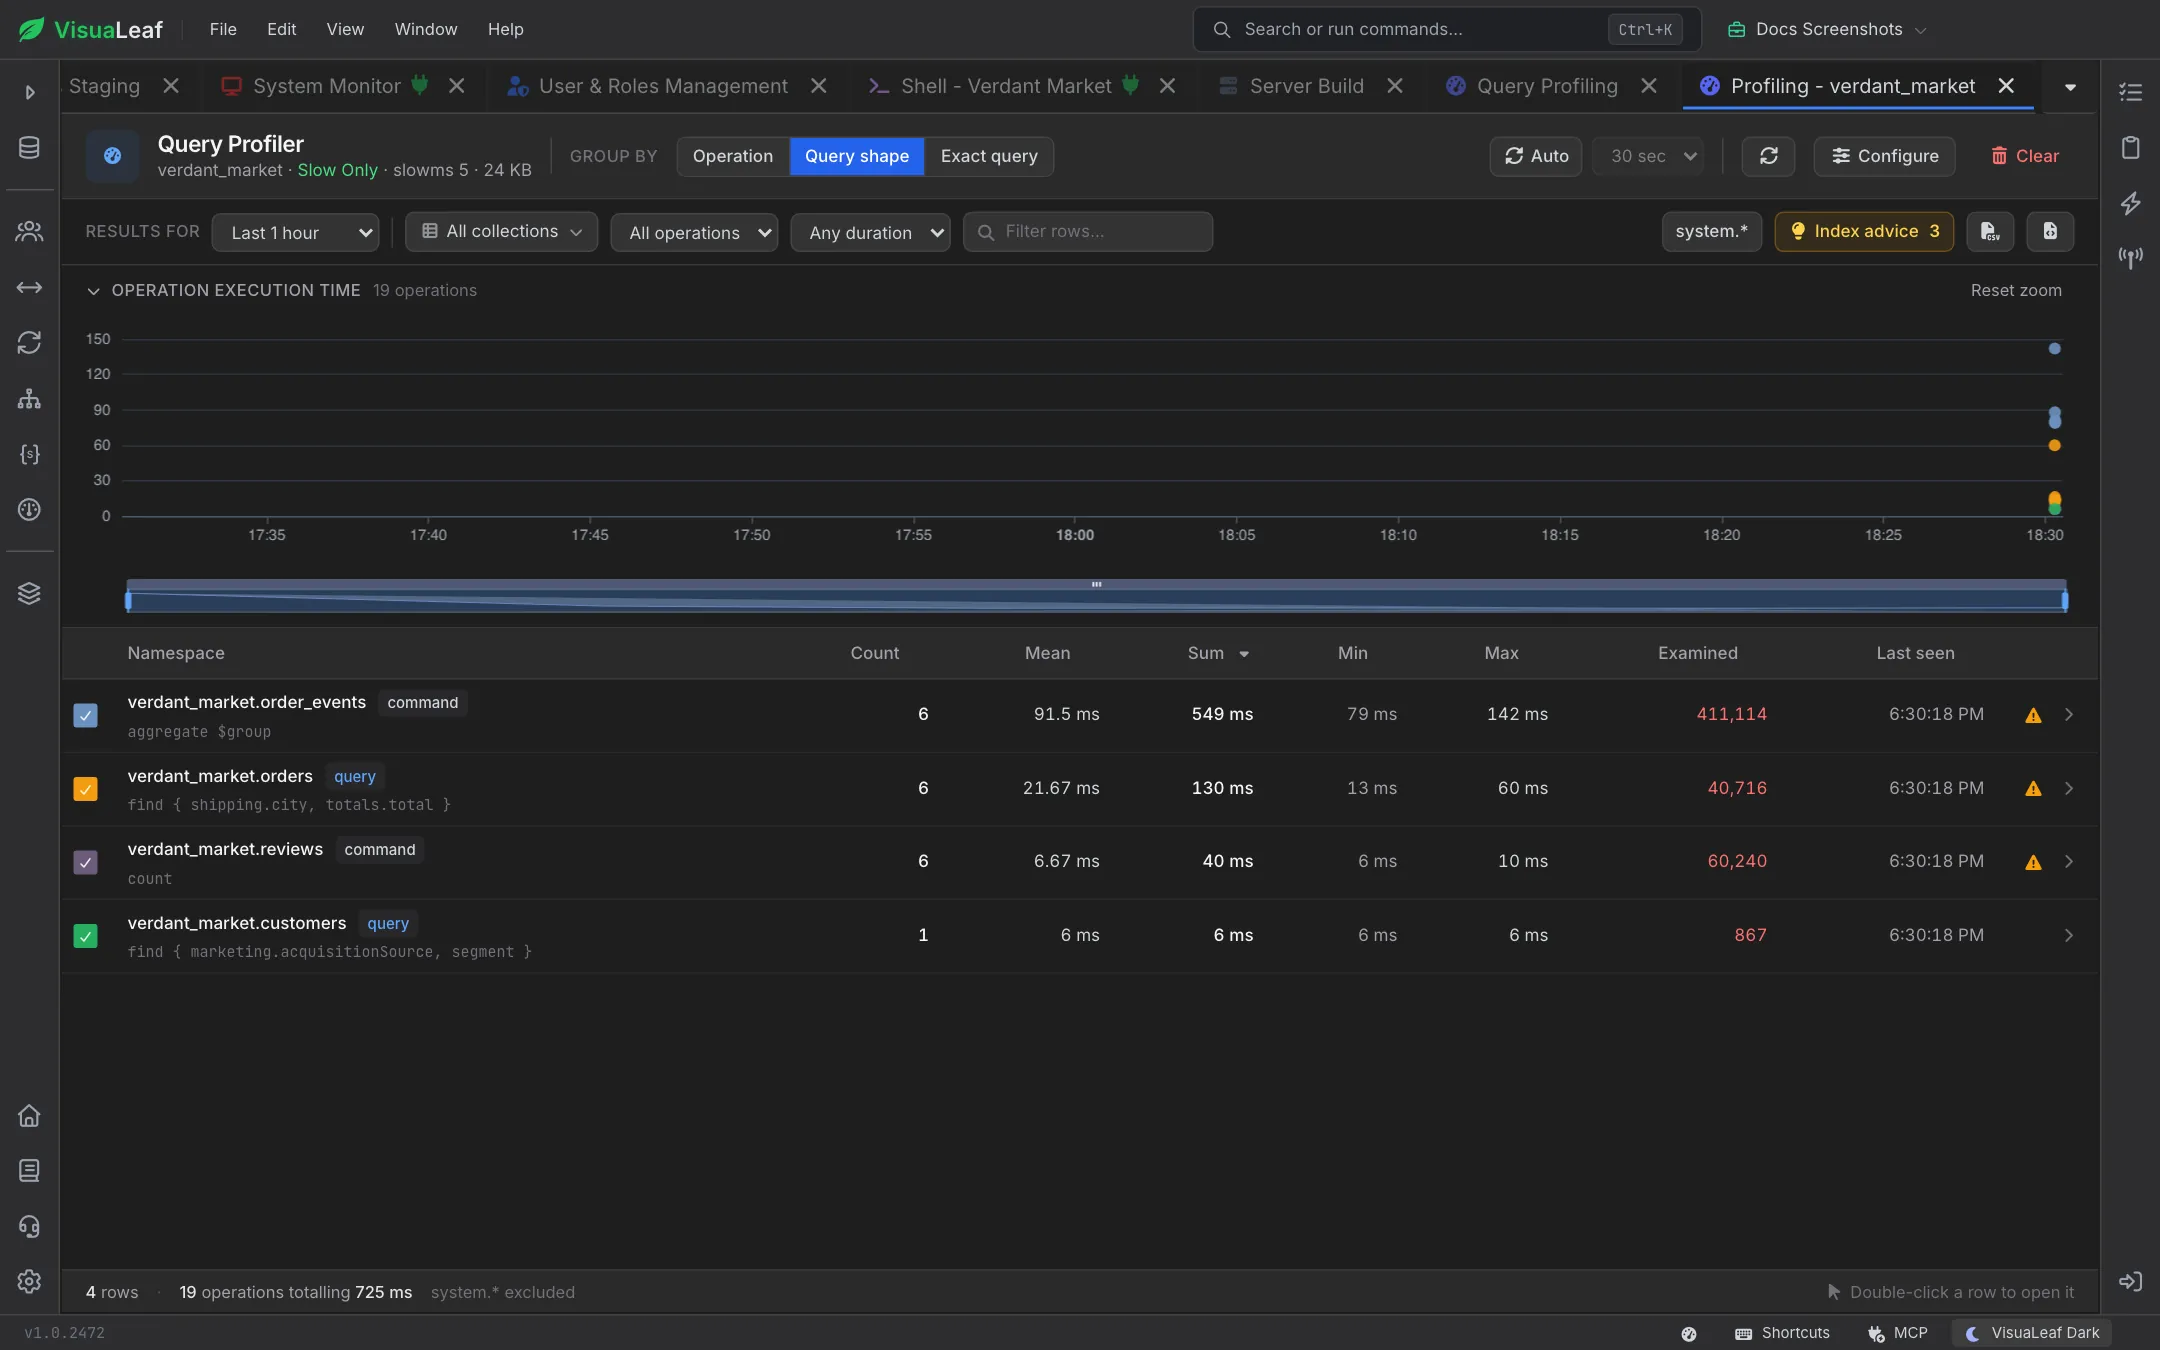2160x1350 pixels.
Task: Group by Exact query
Action: (x=989, y=156)
